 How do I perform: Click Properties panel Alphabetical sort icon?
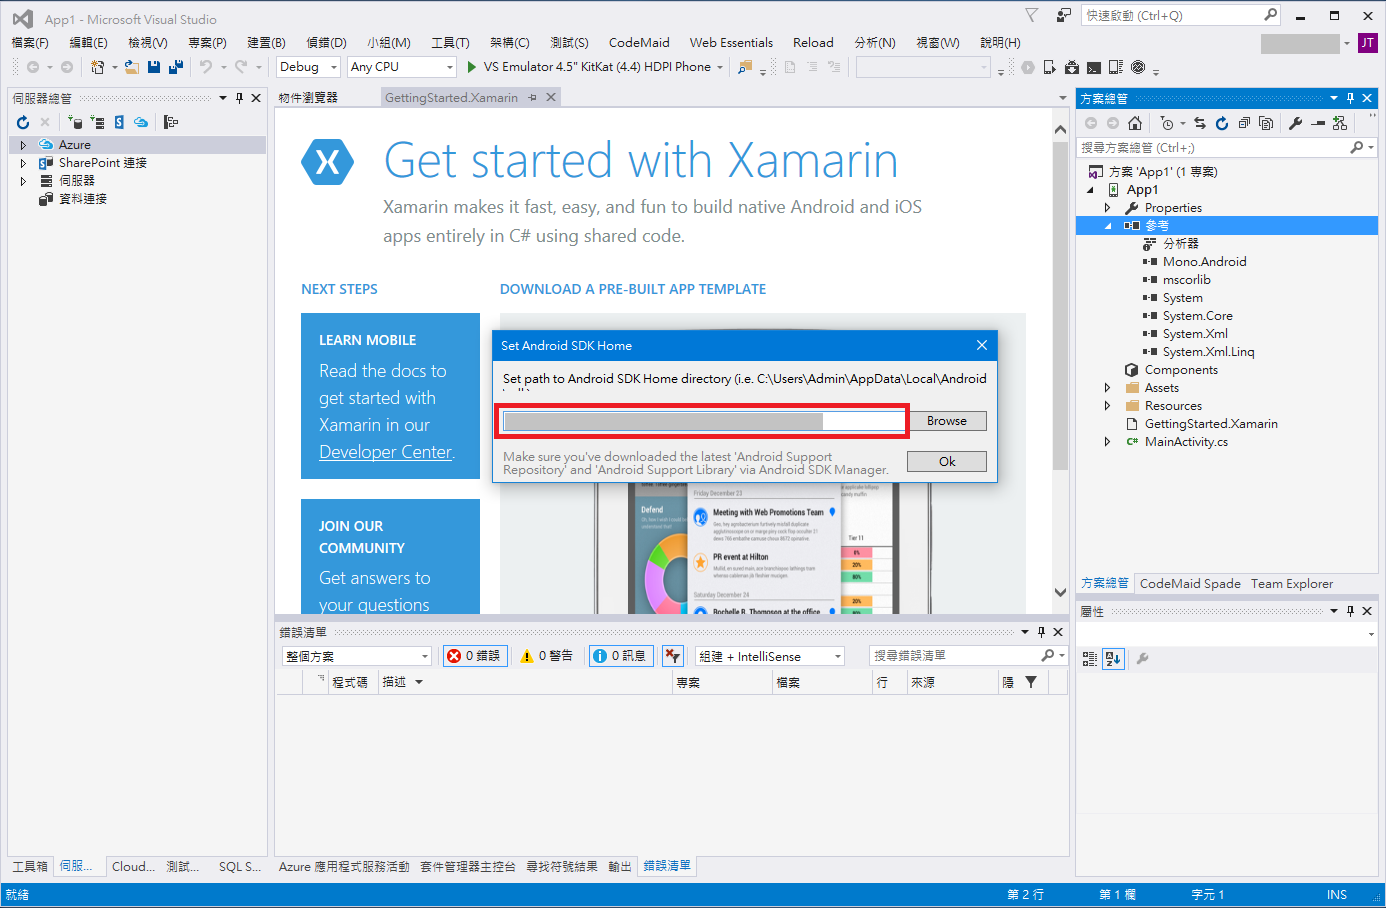1113,658
